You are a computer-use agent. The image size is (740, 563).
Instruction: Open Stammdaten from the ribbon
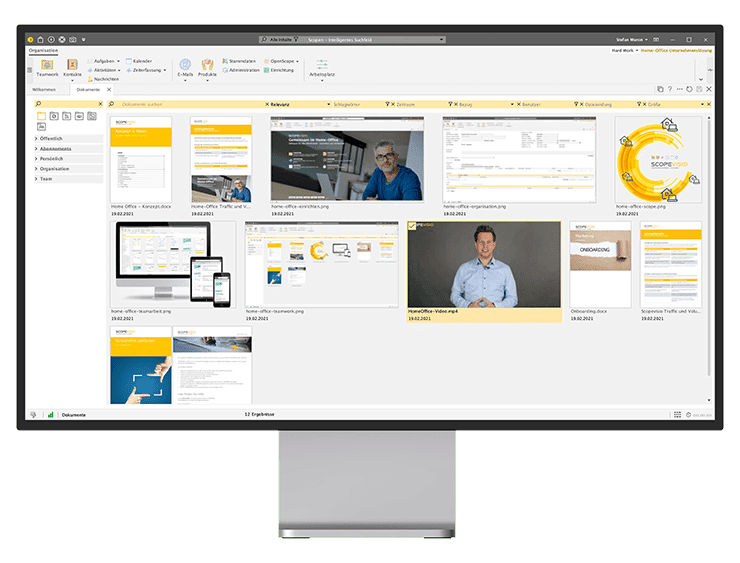click(x=239, y=61)
